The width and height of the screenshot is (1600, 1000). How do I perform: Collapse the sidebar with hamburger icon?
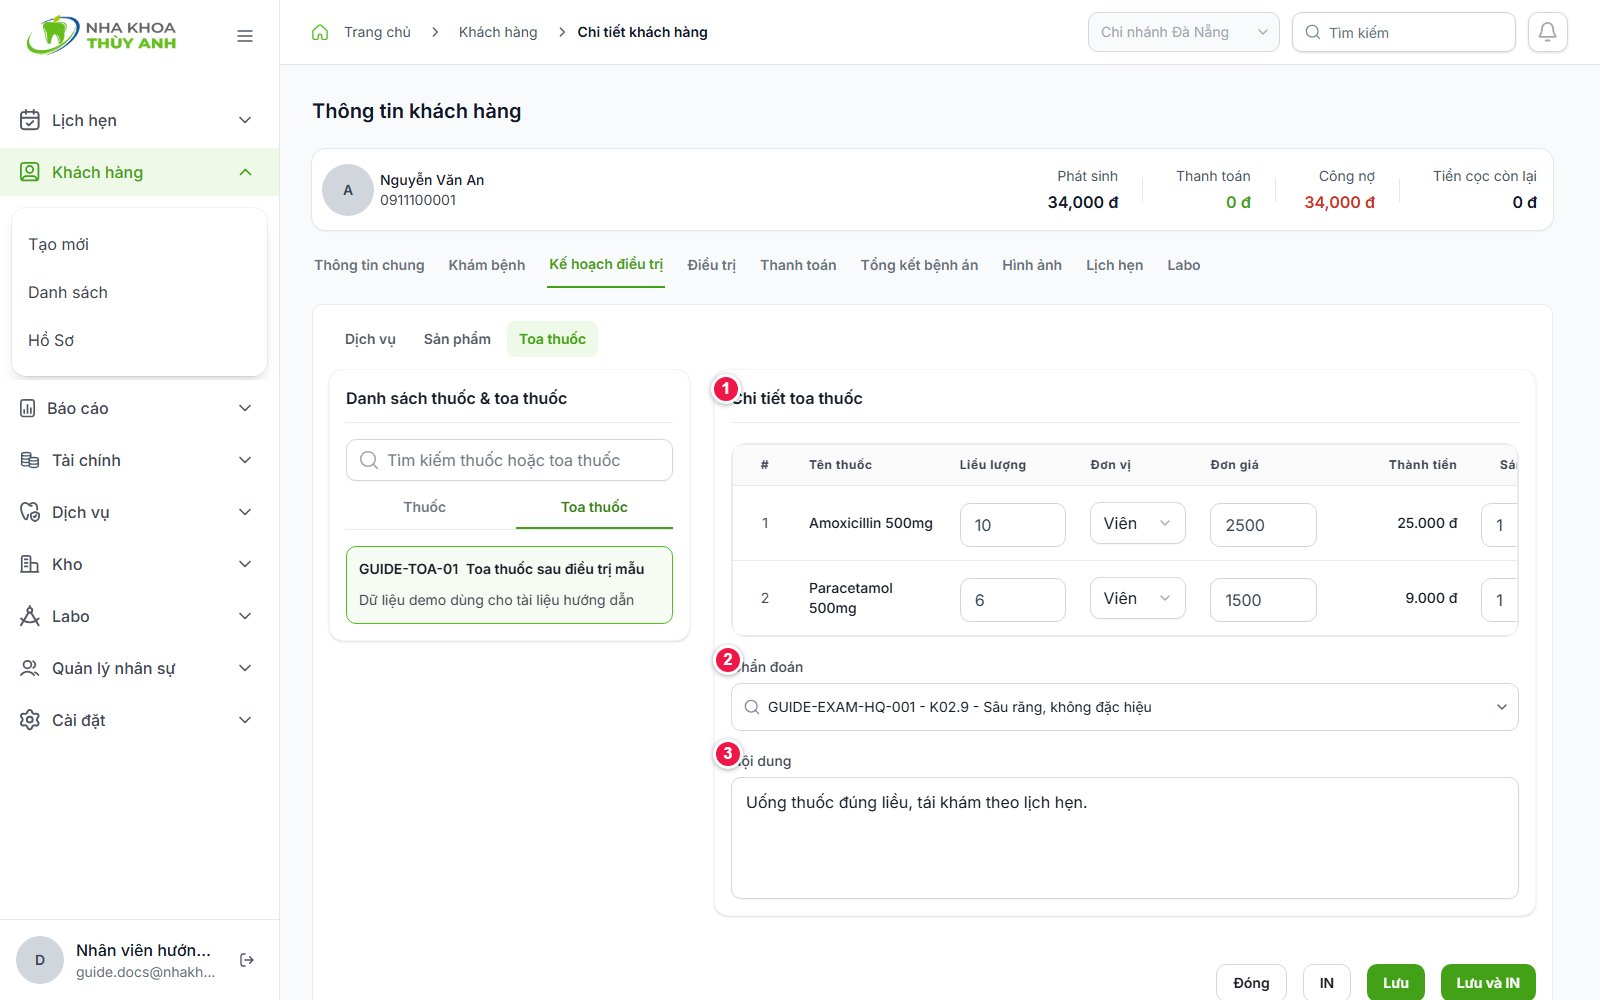tap(245, 36)
